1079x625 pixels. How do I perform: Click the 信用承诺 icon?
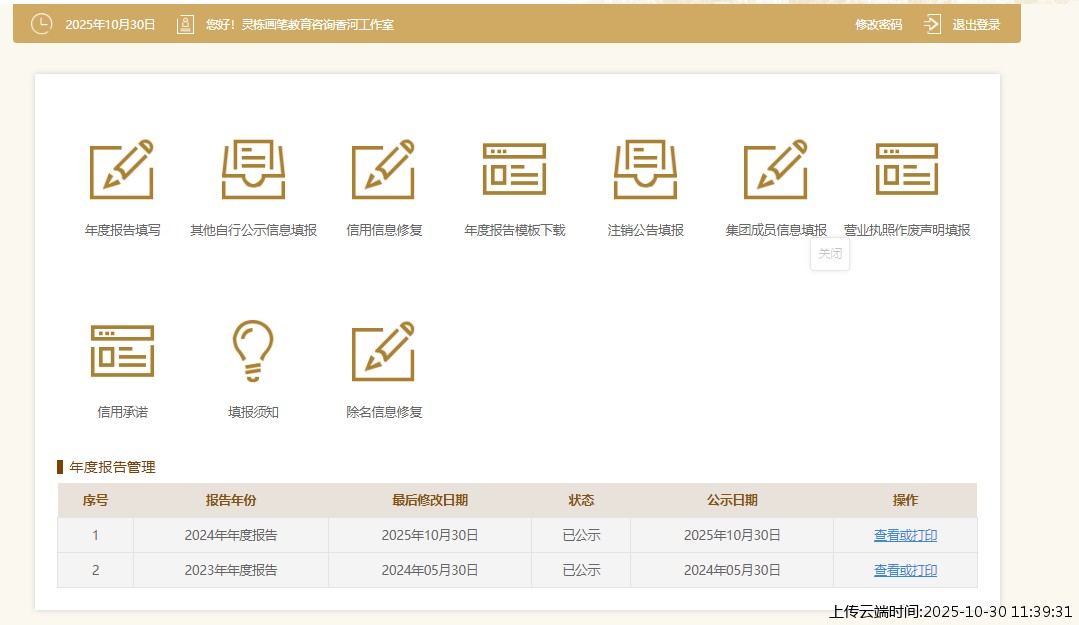tap(122, 351)
